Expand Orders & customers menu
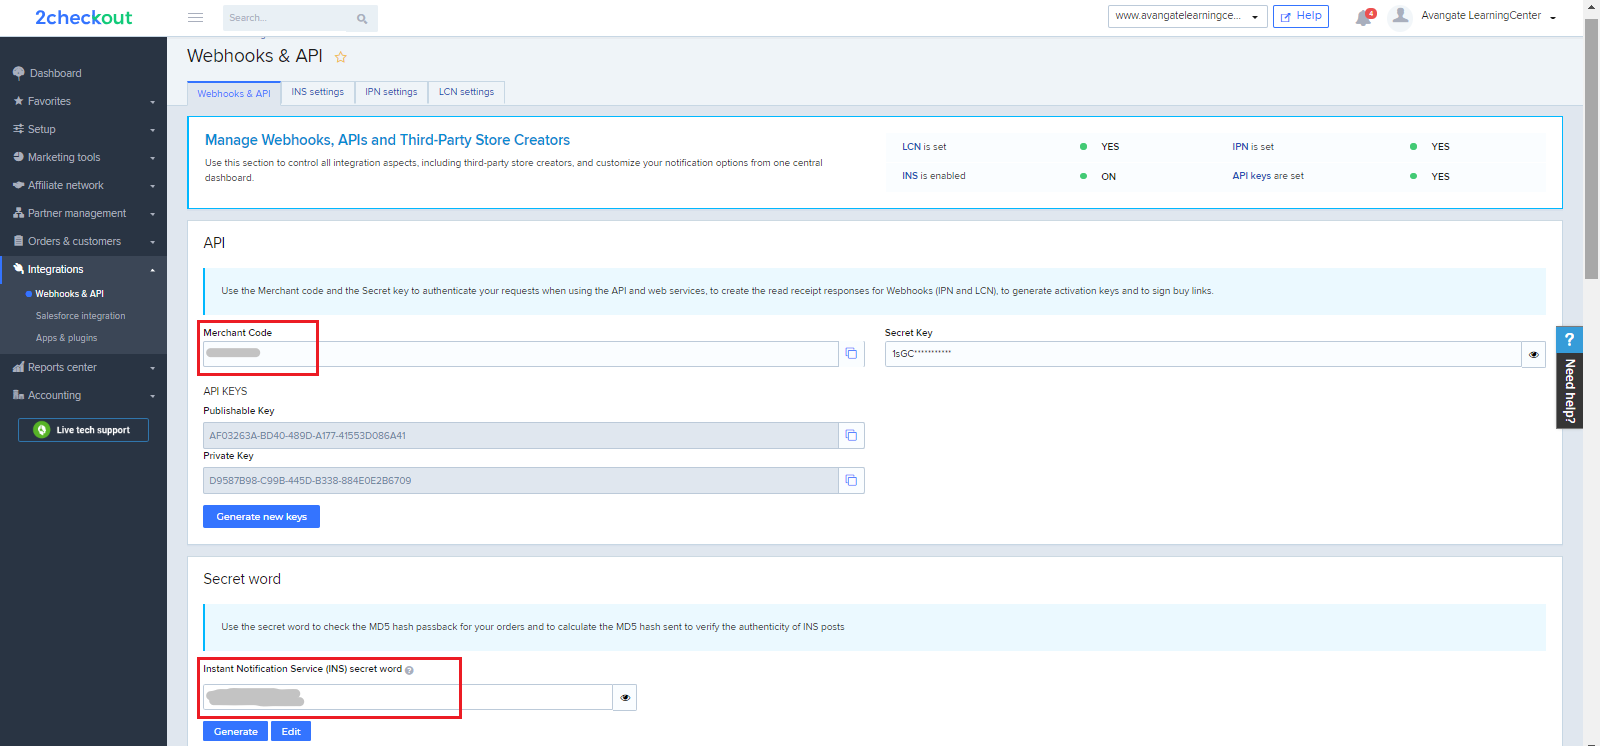This screenshot has width=1604, height=746. tap(83, 241)
